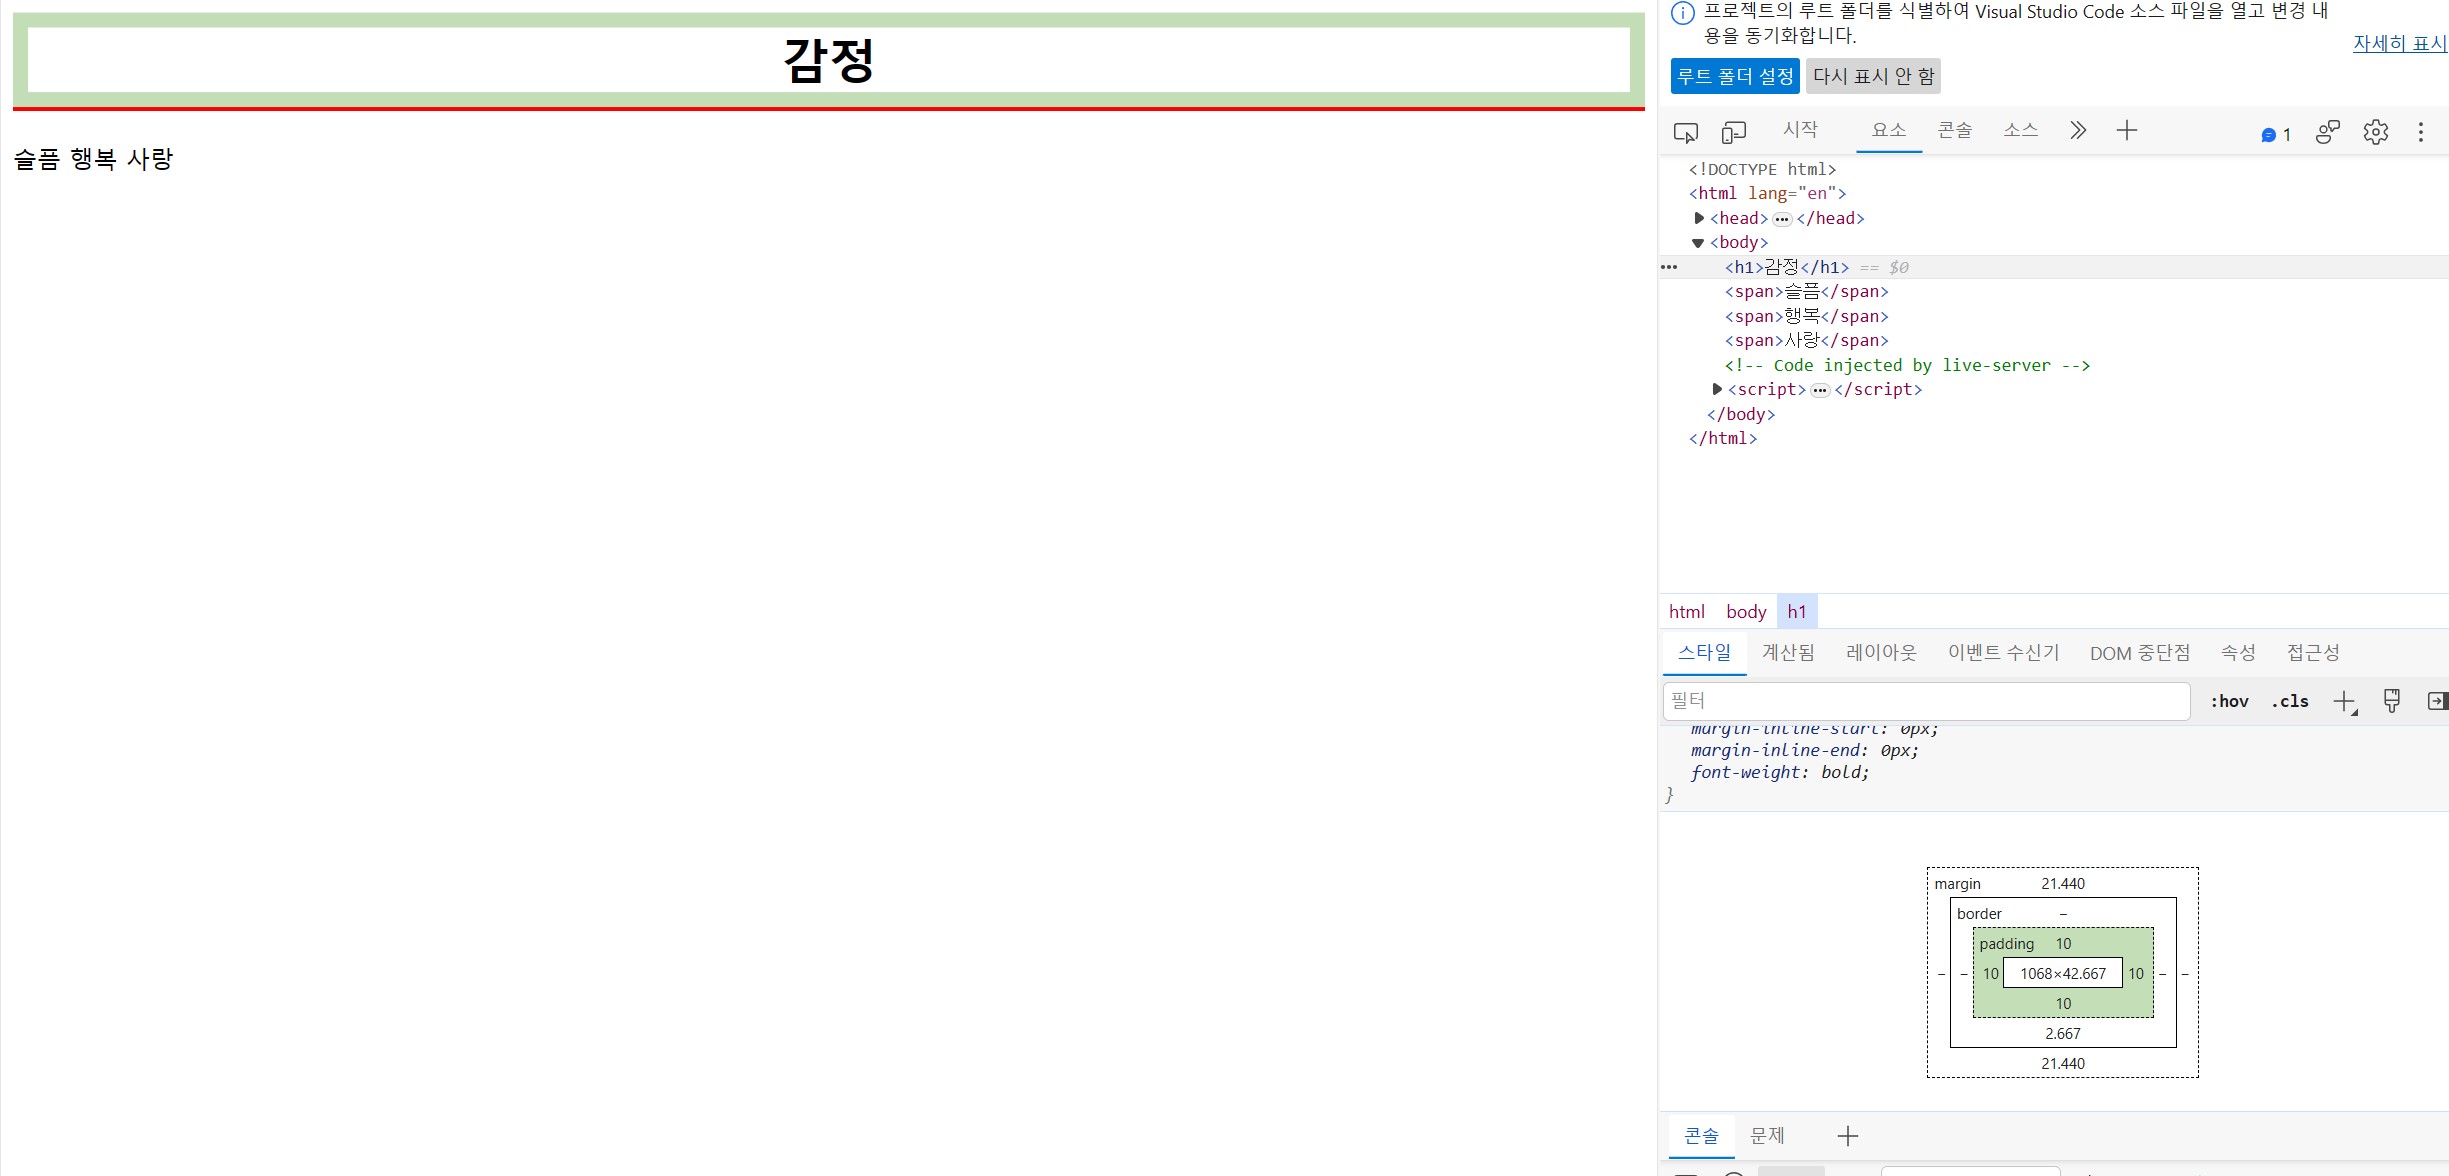Toggle computed styles sidebar icon

click(2437, 701)
